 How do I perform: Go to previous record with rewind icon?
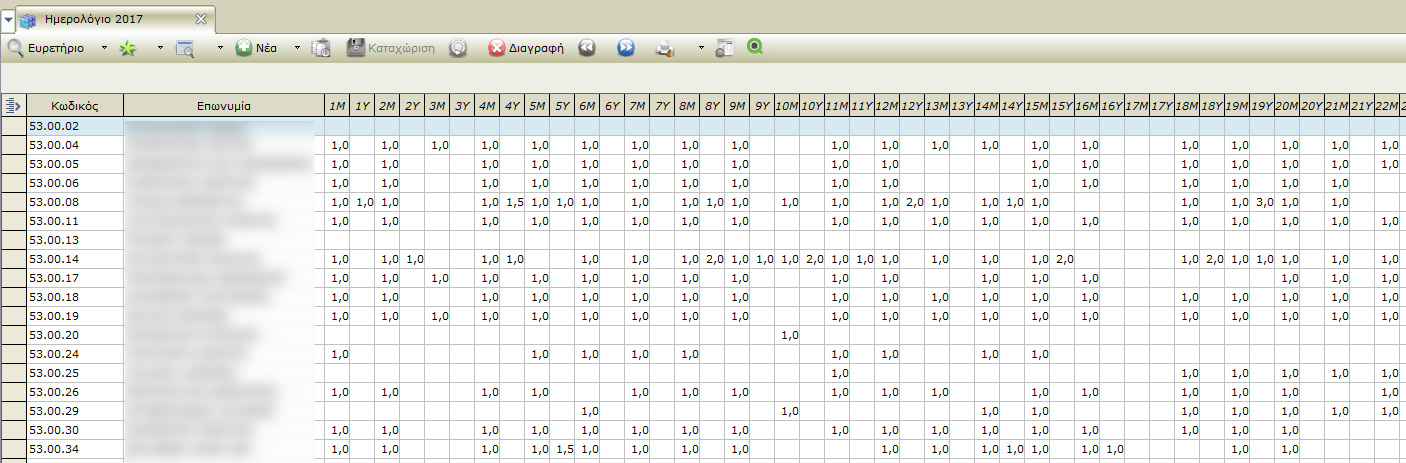point(587,48)
